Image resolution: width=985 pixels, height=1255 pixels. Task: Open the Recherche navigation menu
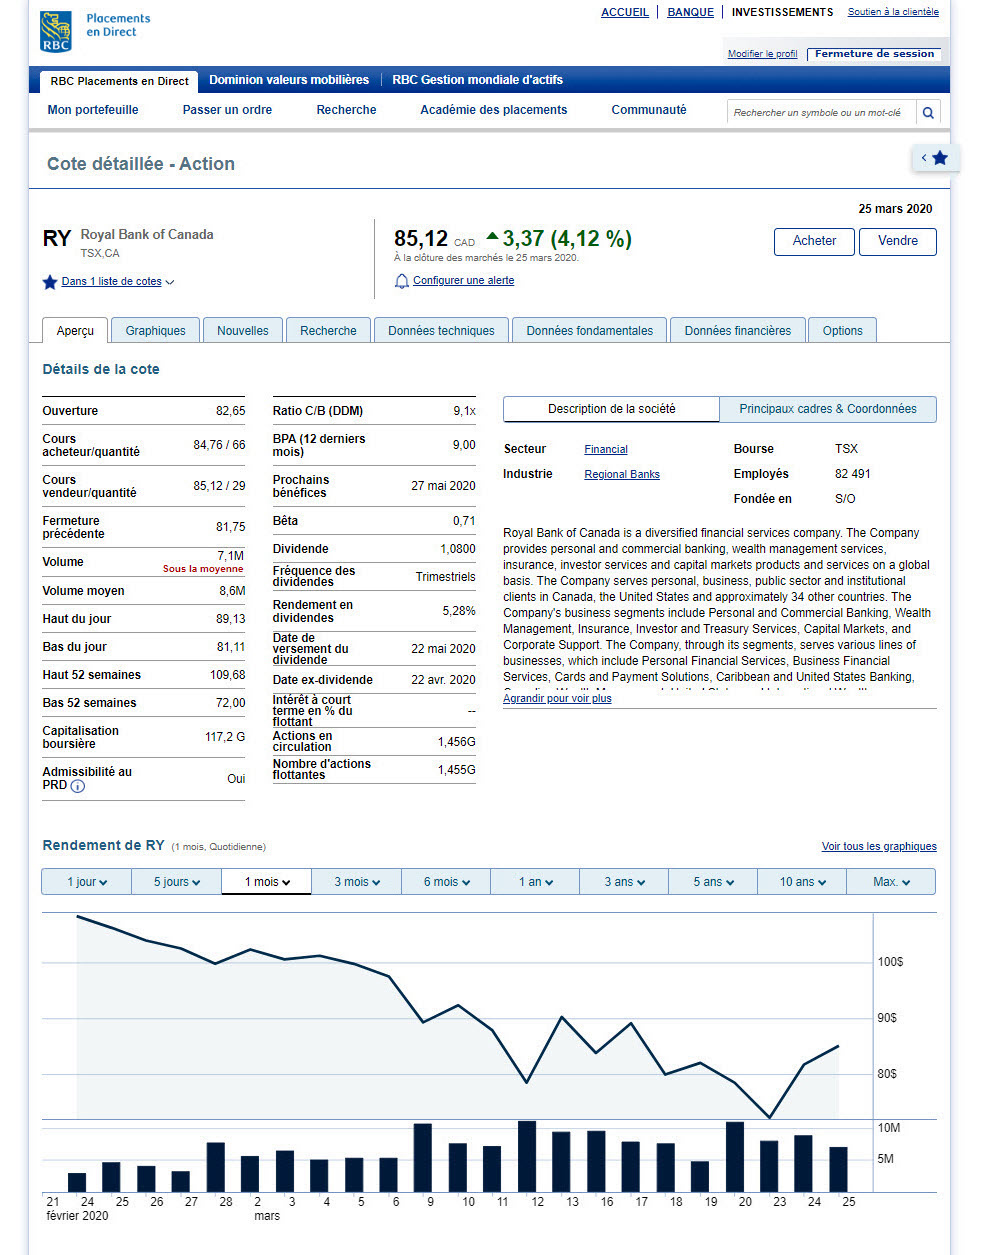coord(346,110)
